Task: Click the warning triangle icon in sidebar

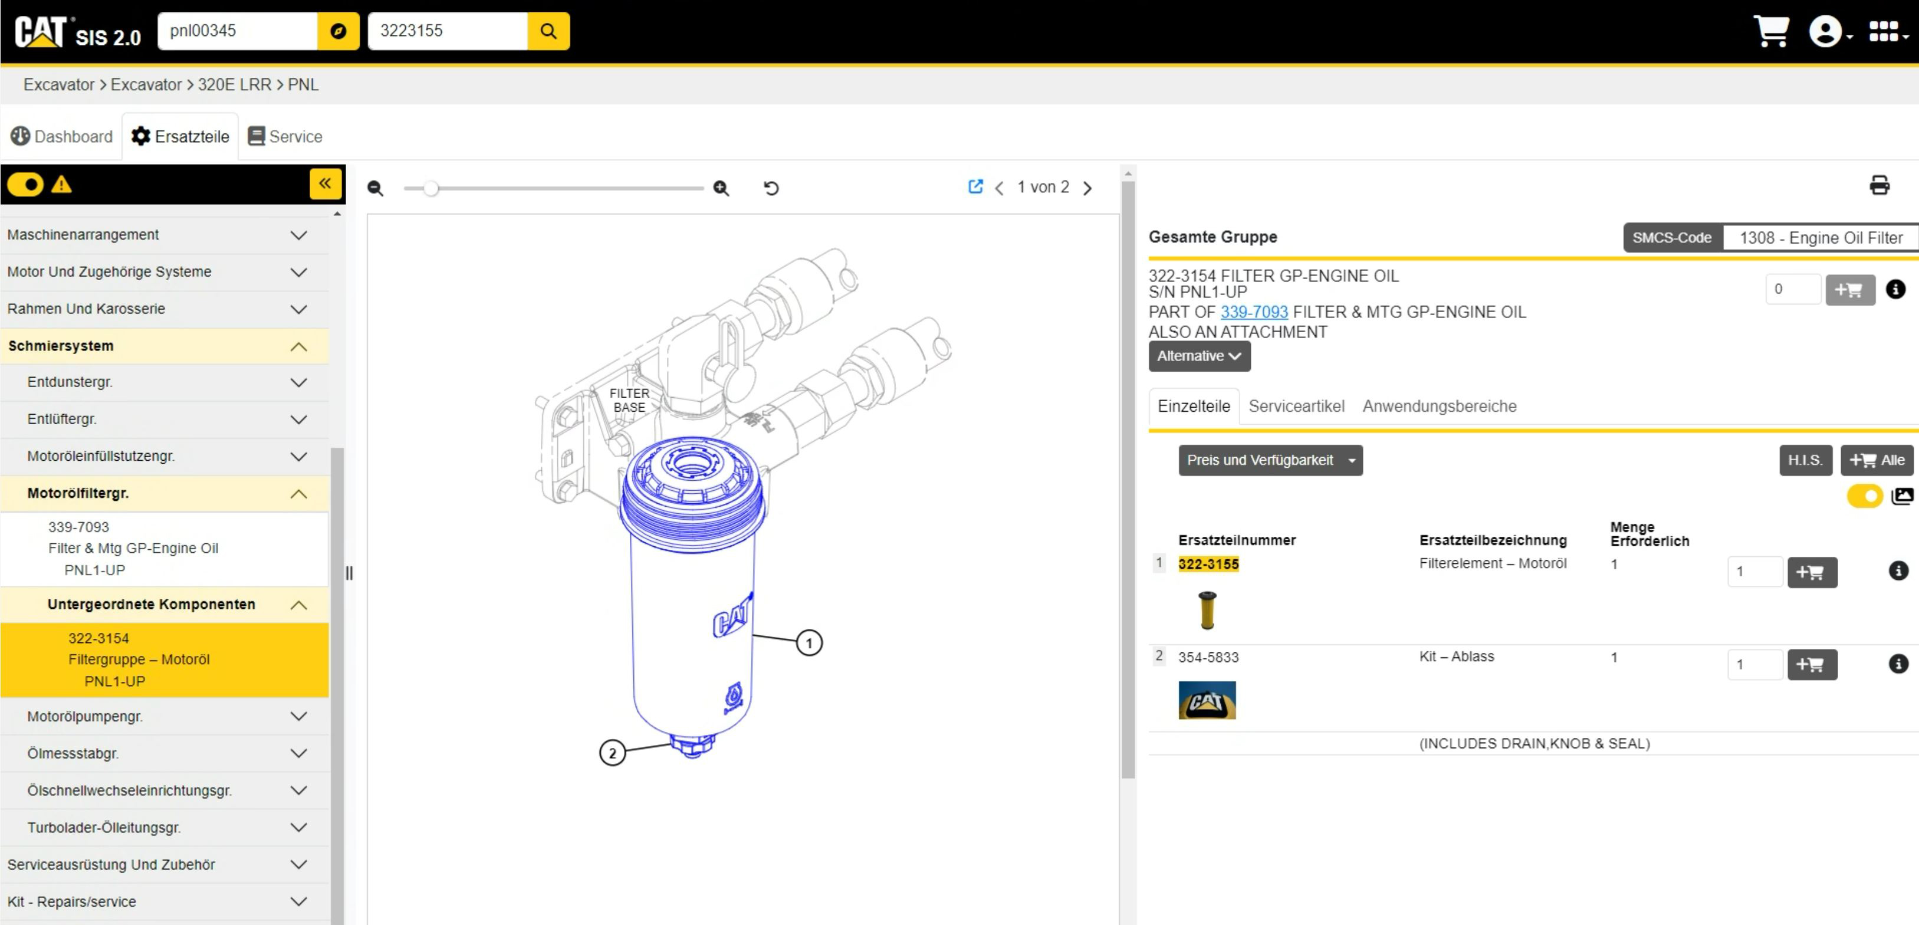Action: point(62,184)
